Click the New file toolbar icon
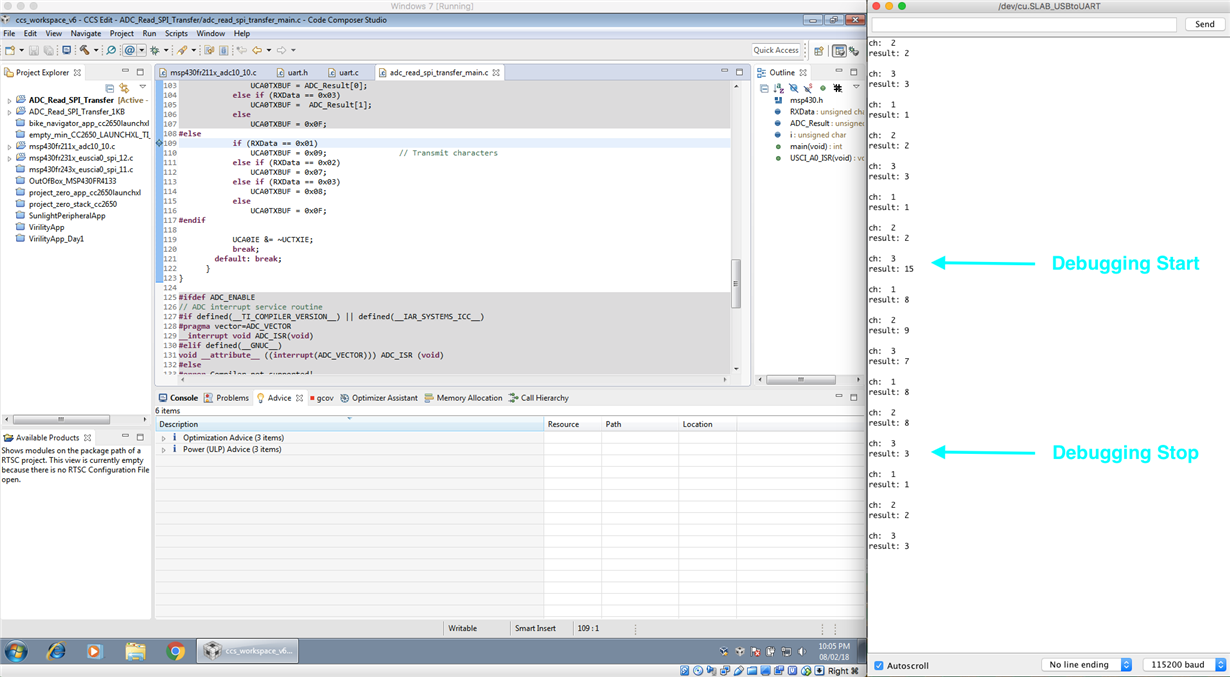 pyautogui.click(x=10, y=50)
